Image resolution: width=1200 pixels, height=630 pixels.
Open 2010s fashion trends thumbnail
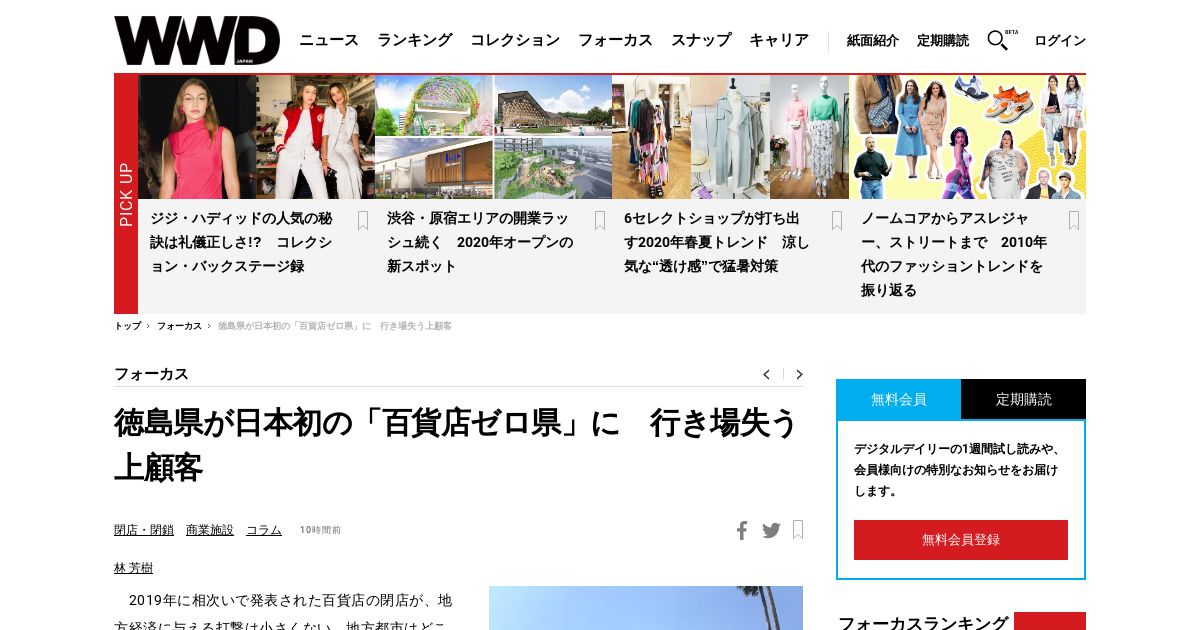[967, 137]
